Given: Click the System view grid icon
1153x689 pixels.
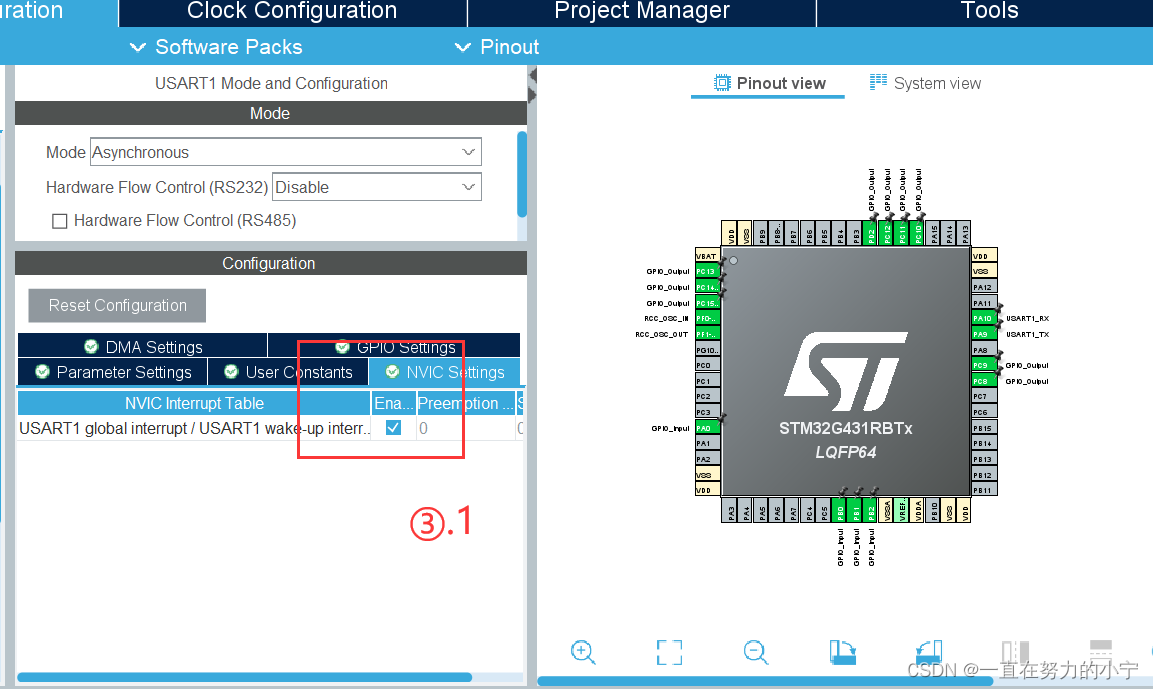Looking at the screenshot, I should 878,82.
